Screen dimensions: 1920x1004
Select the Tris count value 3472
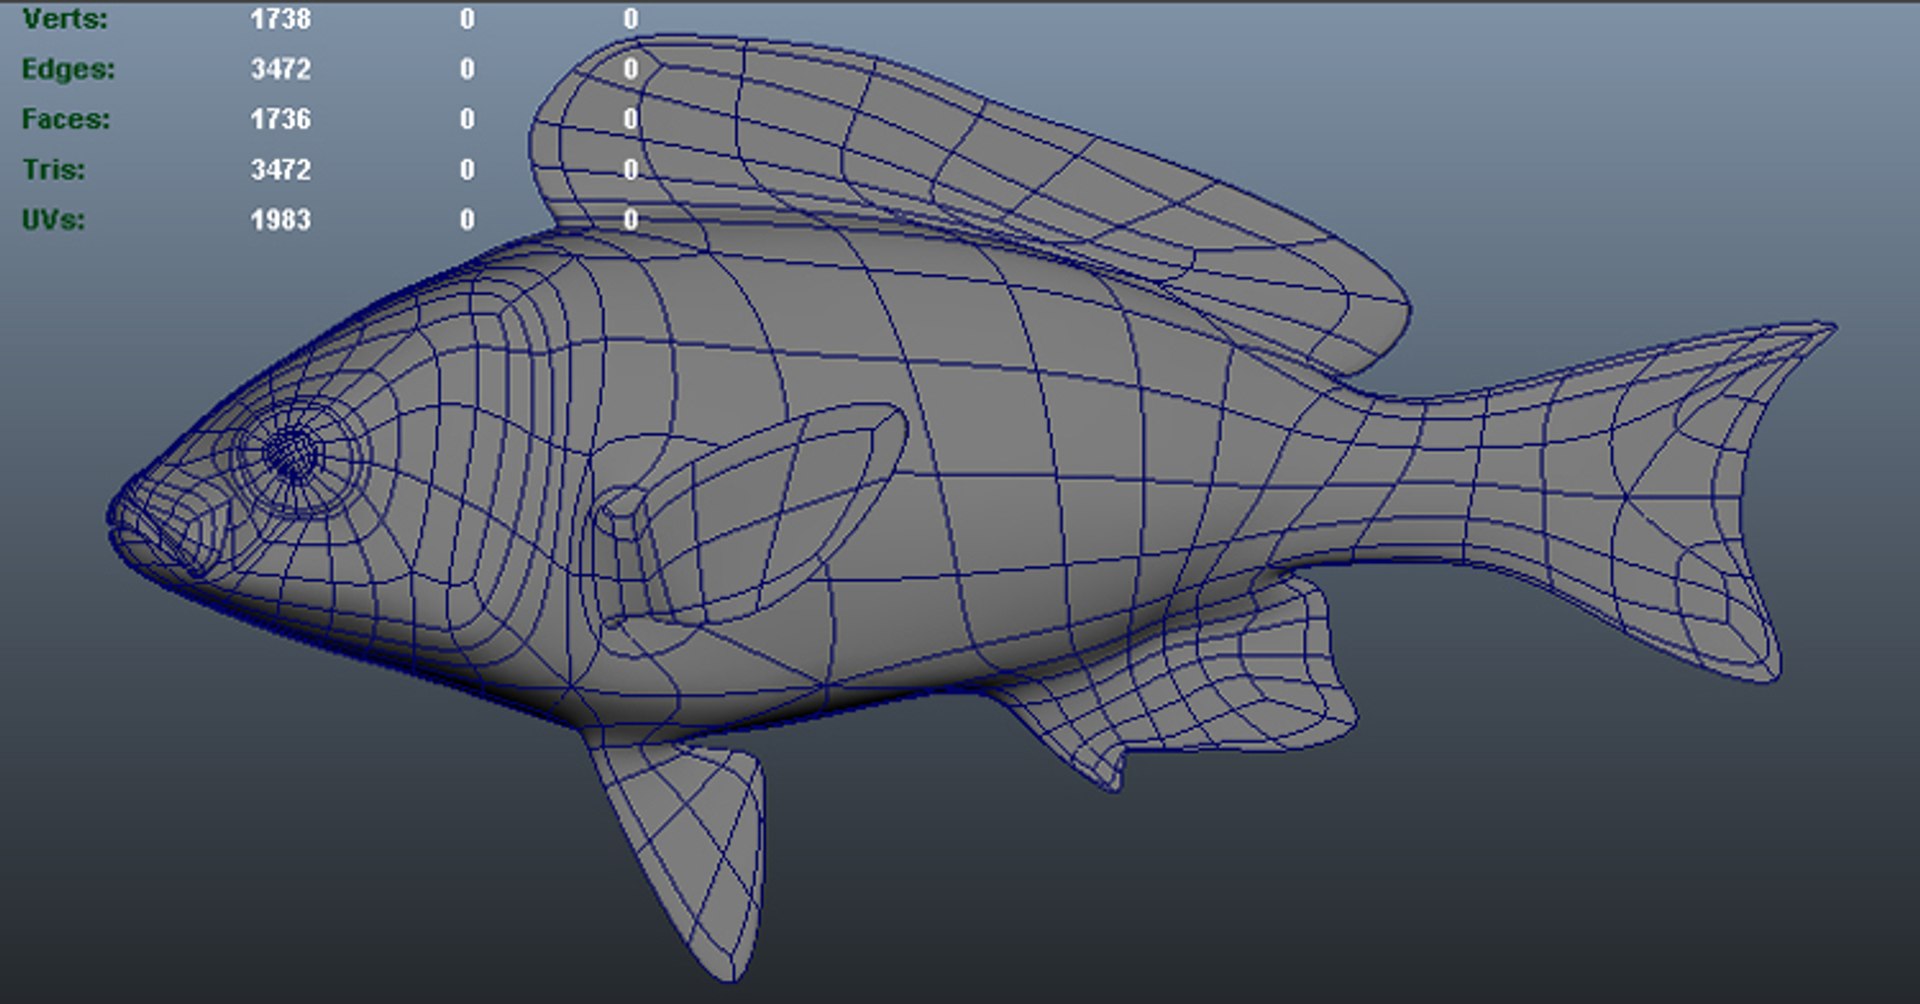click(281, 169)
